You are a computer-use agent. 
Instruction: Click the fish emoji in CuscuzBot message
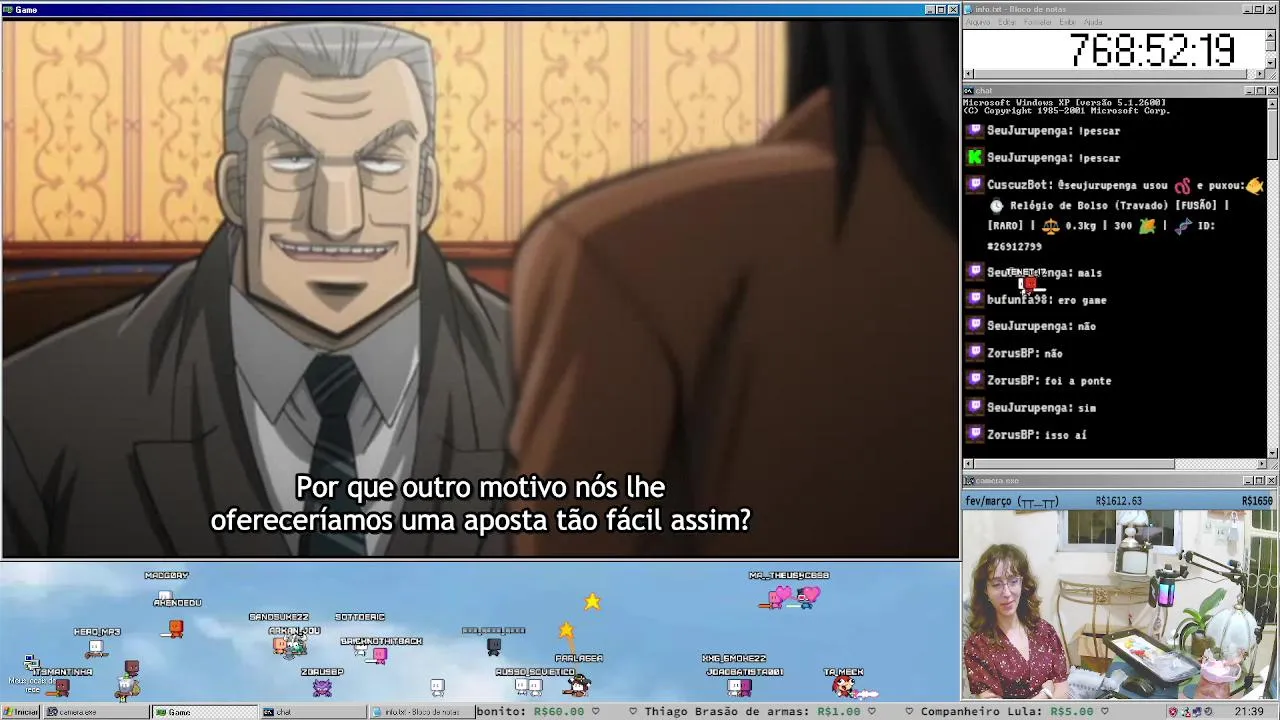click(1254, 185)
